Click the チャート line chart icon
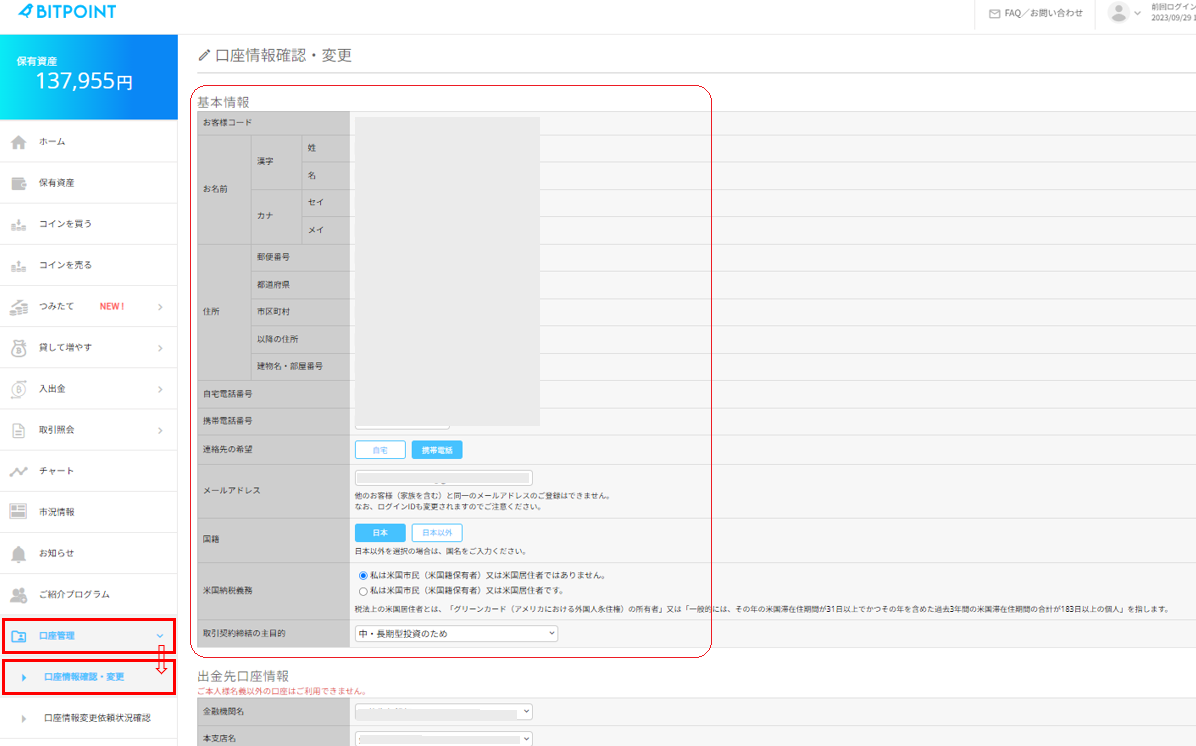The image size is (1196, 746). pyautogui.click(x=18, y=471)
